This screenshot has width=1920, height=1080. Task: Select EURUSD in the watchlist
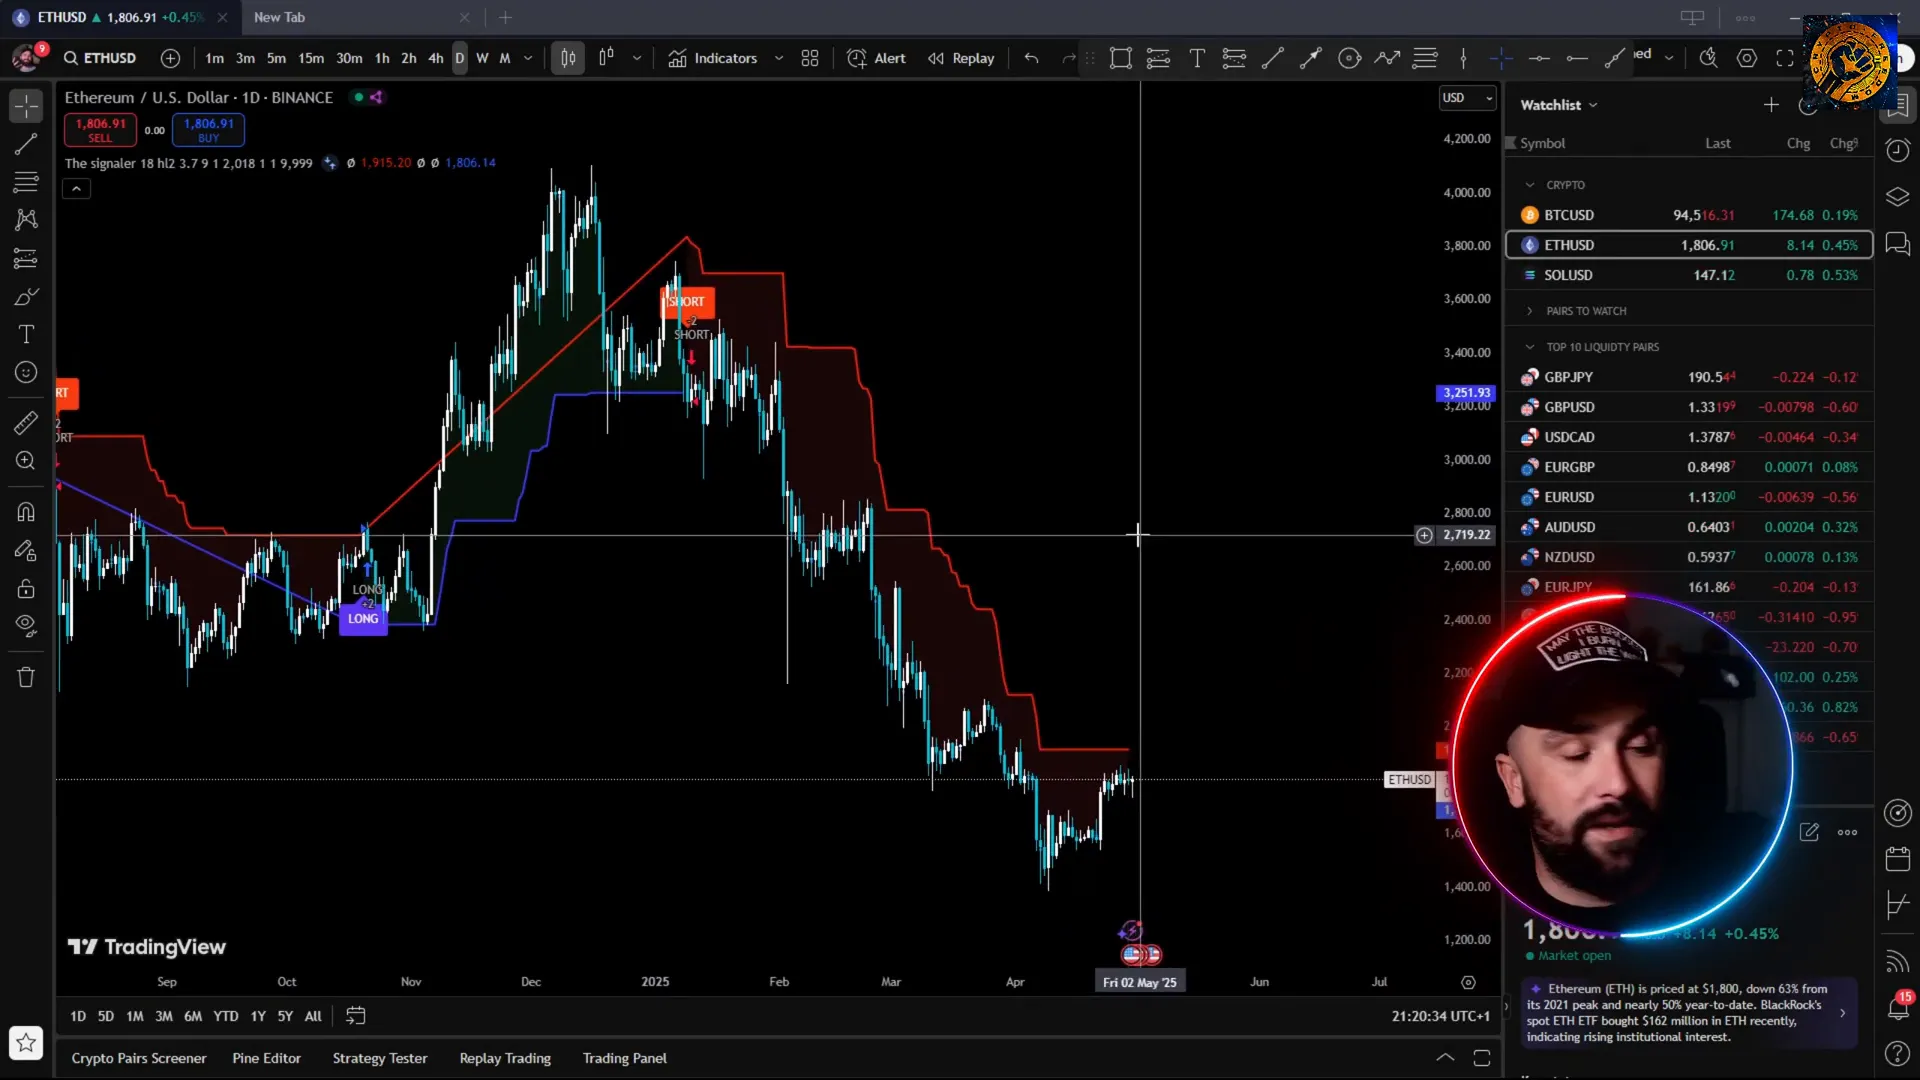[1689, 497]
